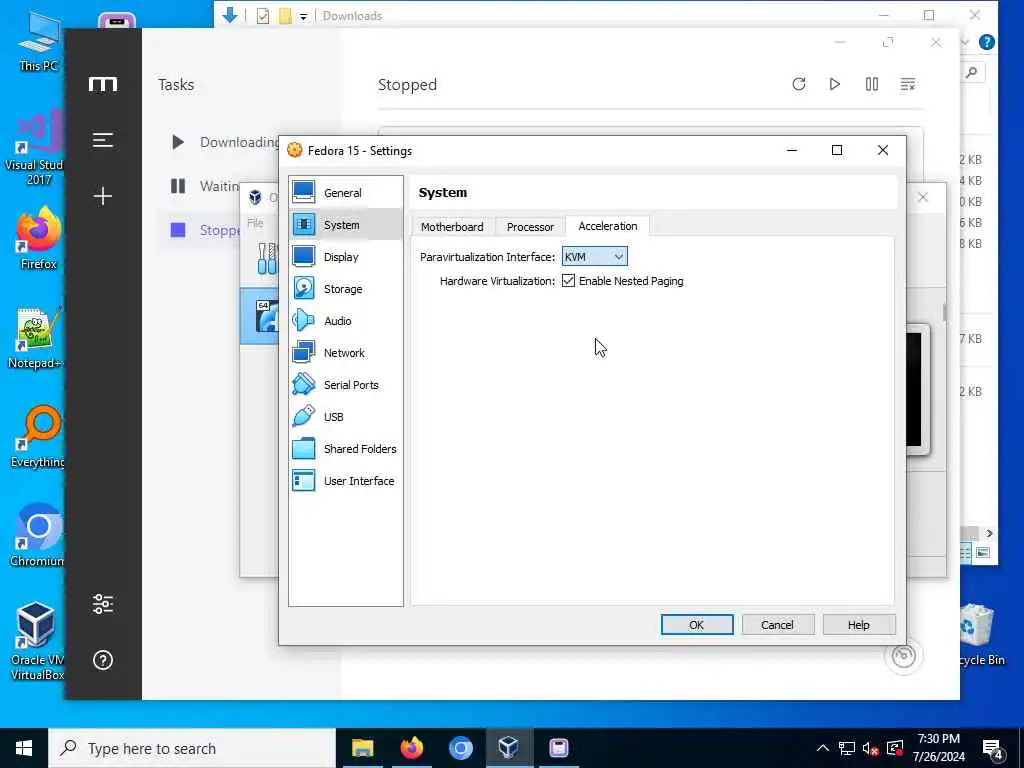Switch to VirtualBox from taskbar

(509, 748)
